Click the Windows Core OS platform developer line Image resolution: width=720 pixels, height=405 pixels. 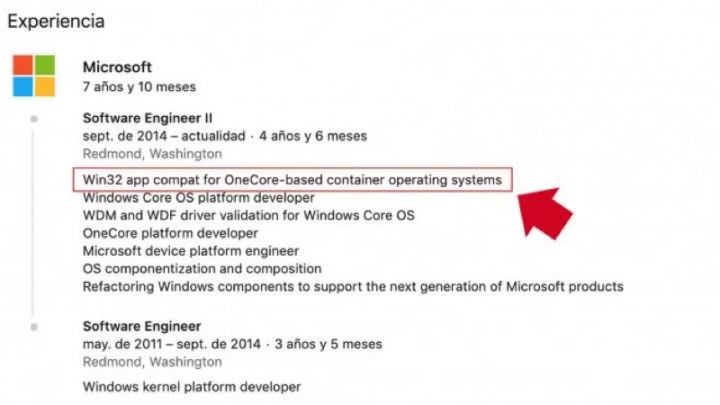click(x=198, y=197)
